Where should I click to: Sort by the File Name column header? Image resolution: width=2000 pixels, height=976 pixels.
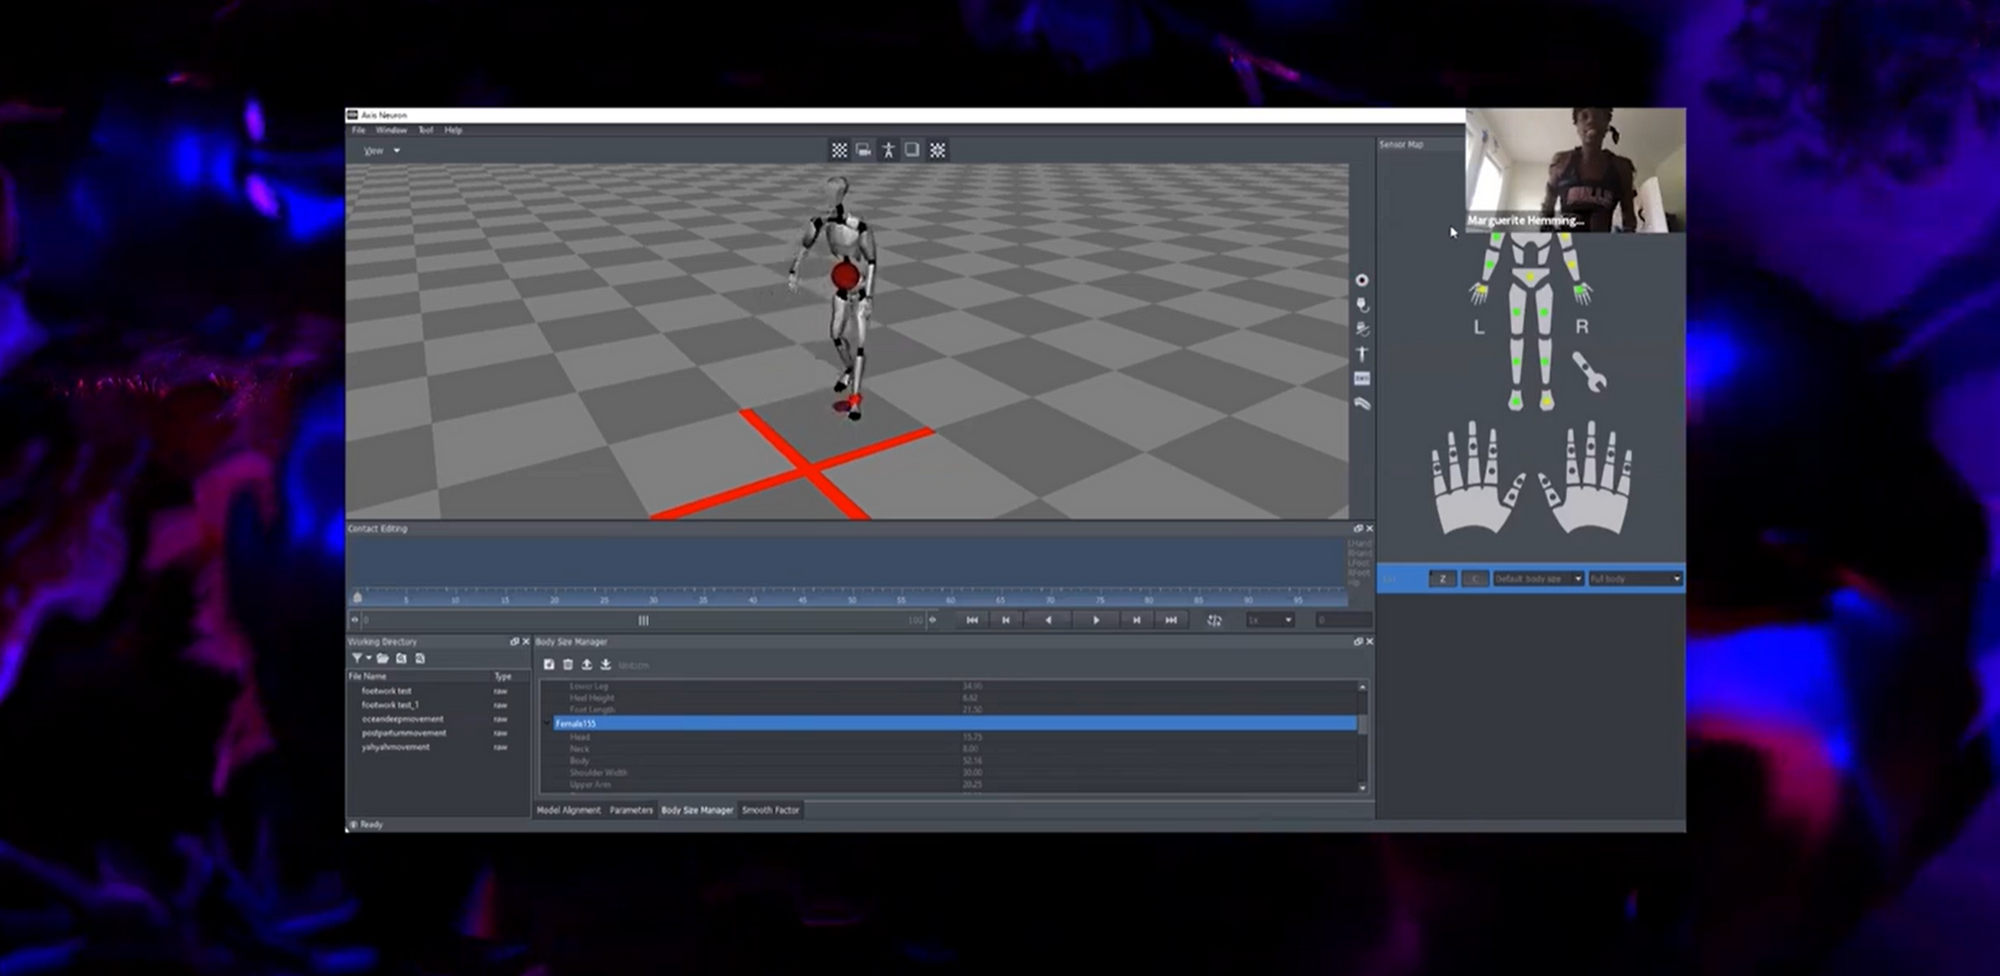click(367, 677)
